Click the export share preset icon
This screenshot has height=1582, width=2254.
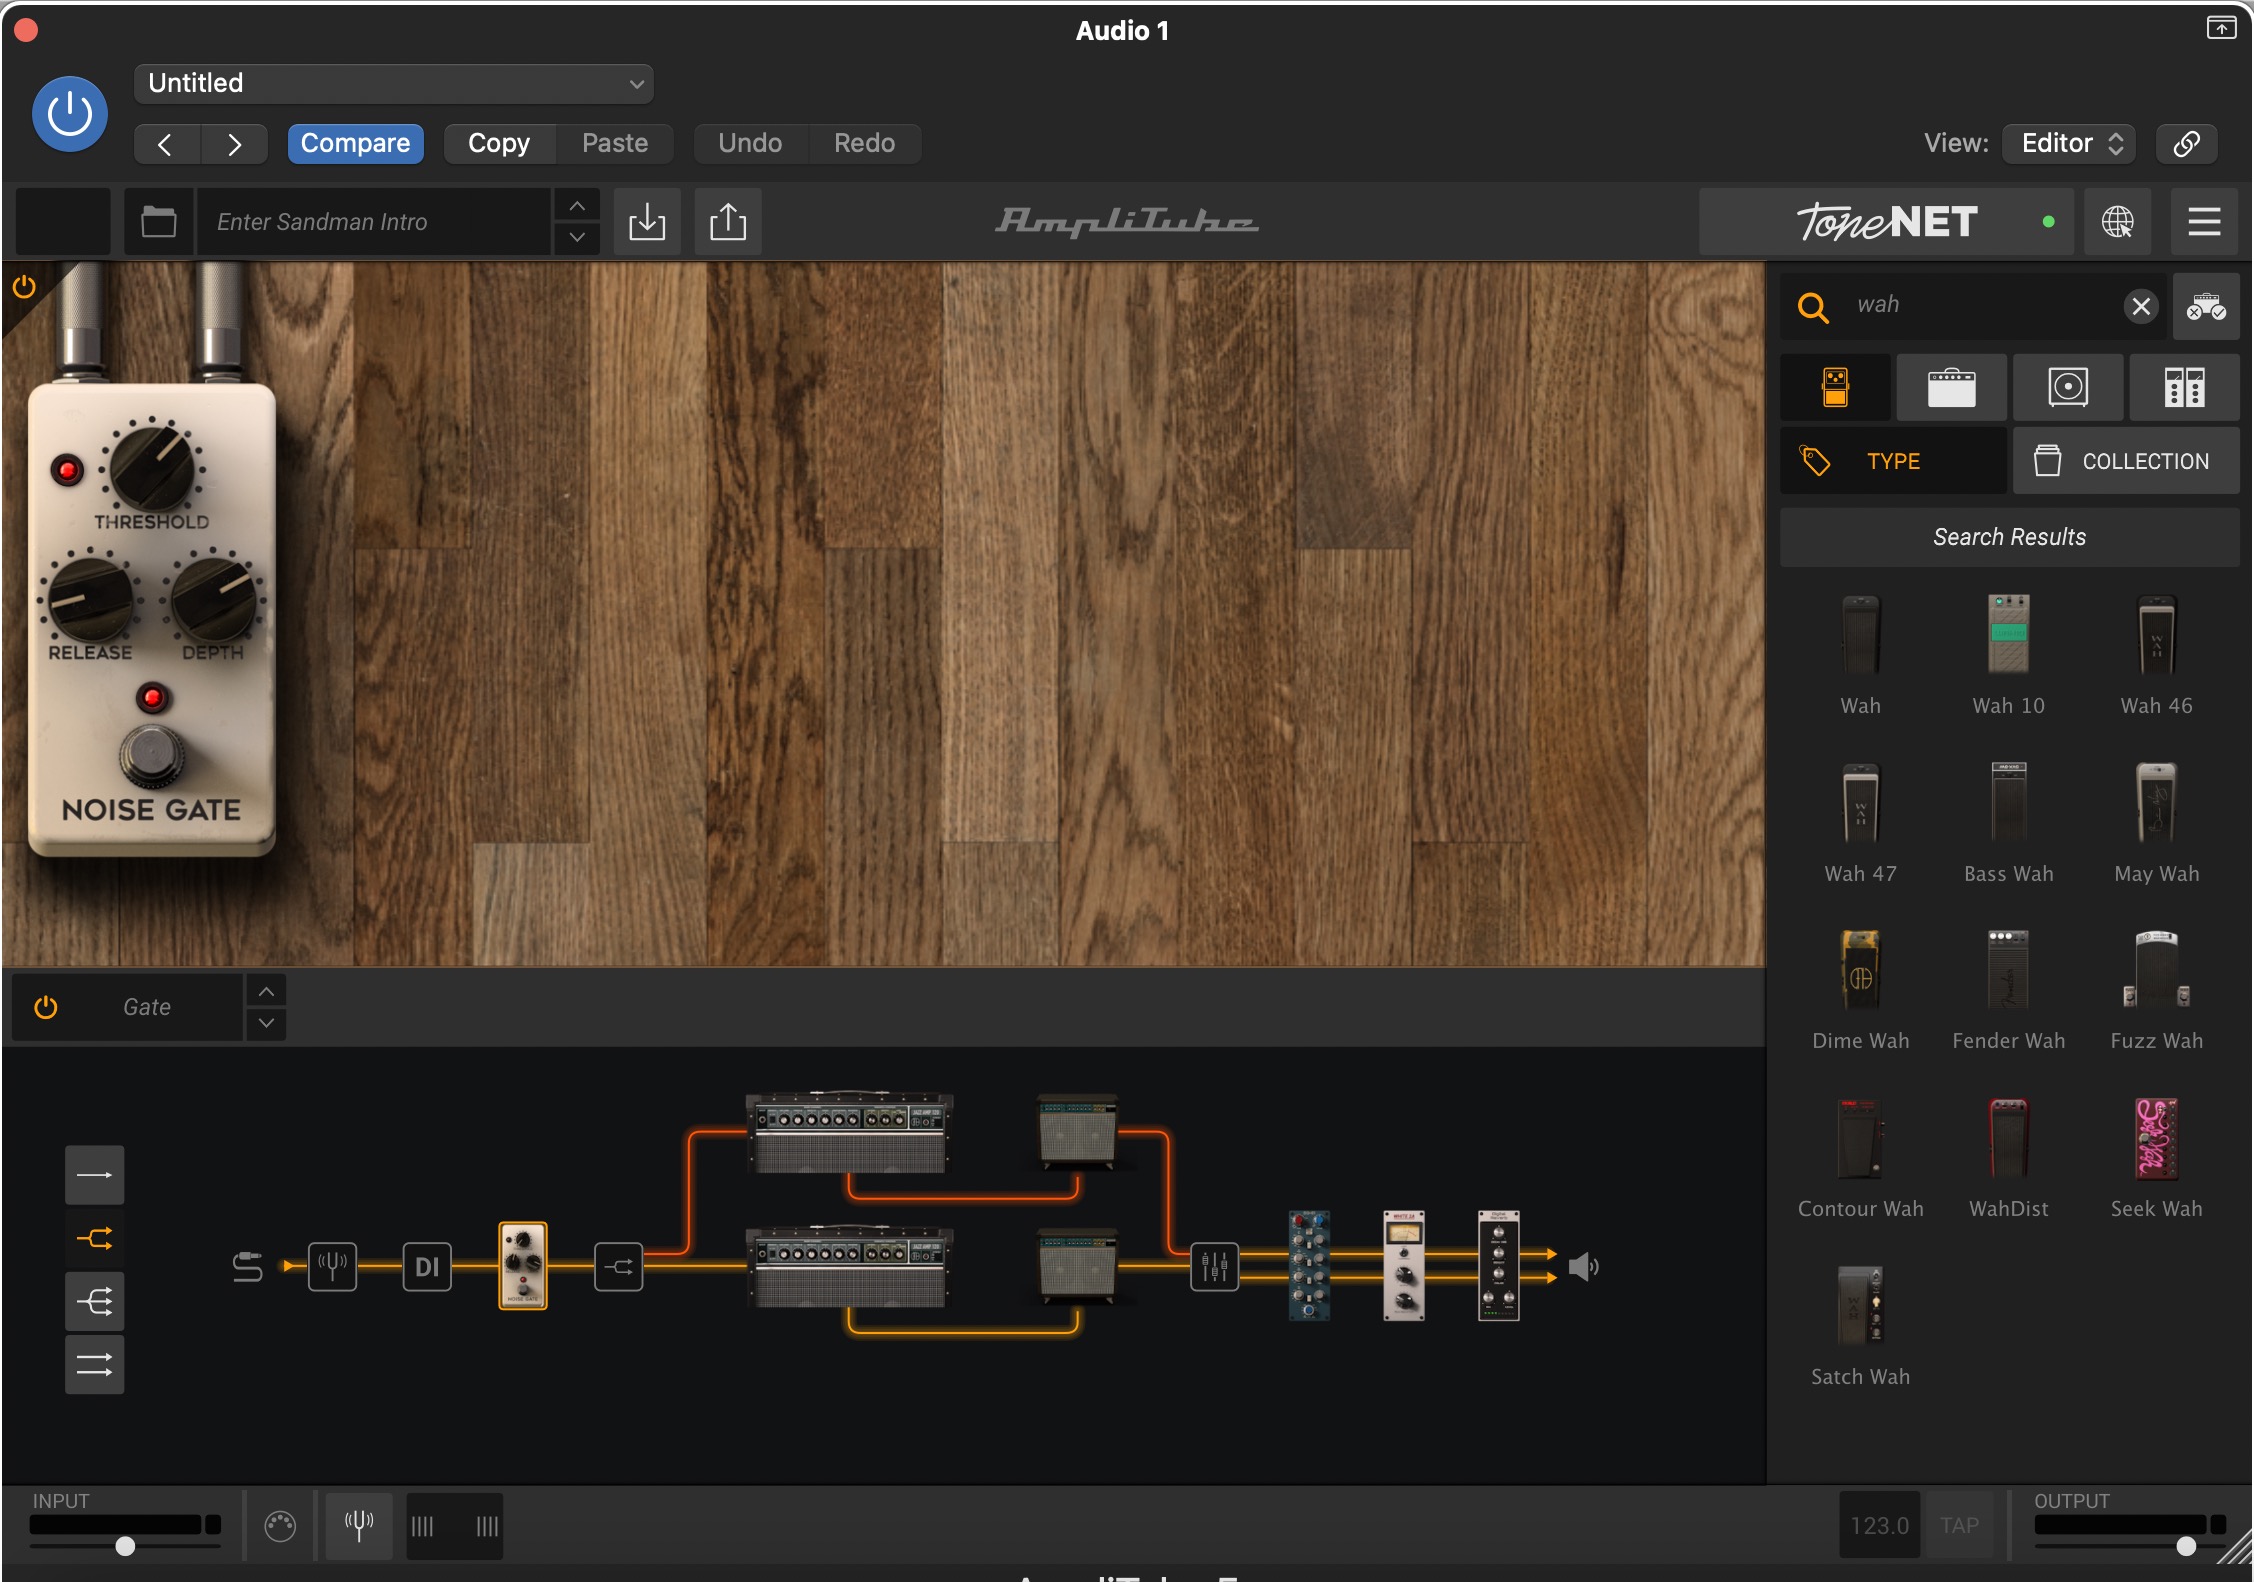click(728, 221)
